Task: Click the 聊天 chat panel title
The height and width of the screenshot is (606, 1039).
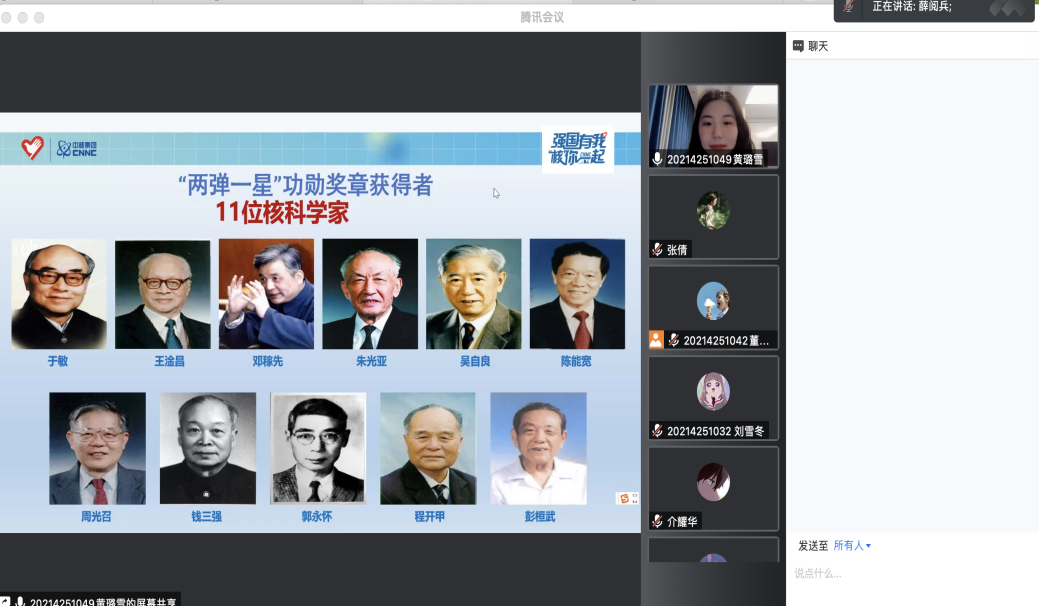Action: (x=818, y=46)
